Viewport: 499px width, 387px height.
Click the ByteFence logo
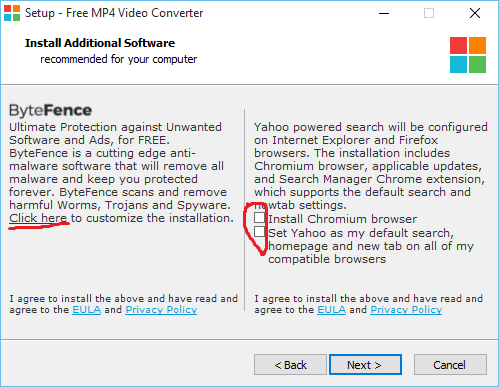[x=50, y=110]
